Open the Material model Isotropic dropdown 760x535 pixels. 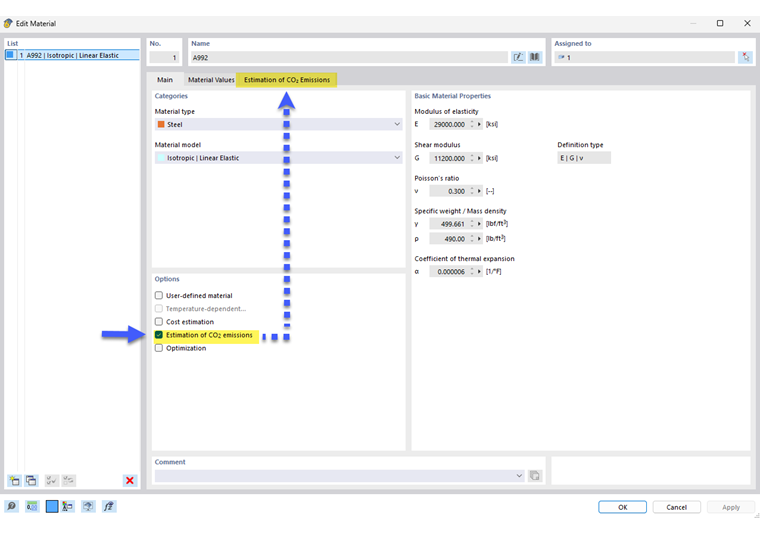click(279, 157)
